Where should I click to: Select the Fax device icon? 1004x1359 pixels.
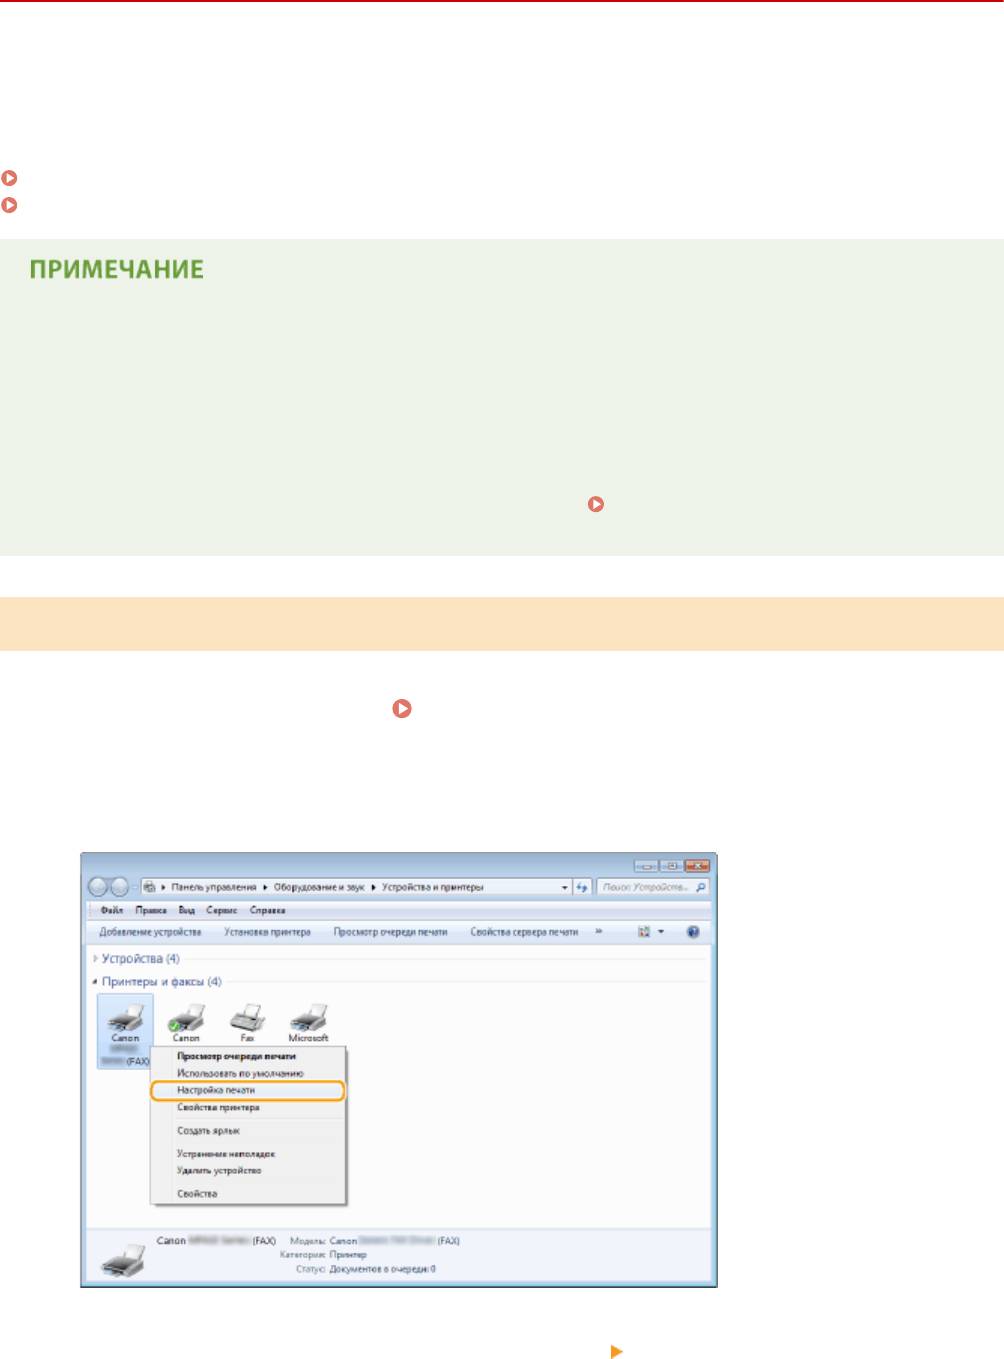click(247, 1020)
